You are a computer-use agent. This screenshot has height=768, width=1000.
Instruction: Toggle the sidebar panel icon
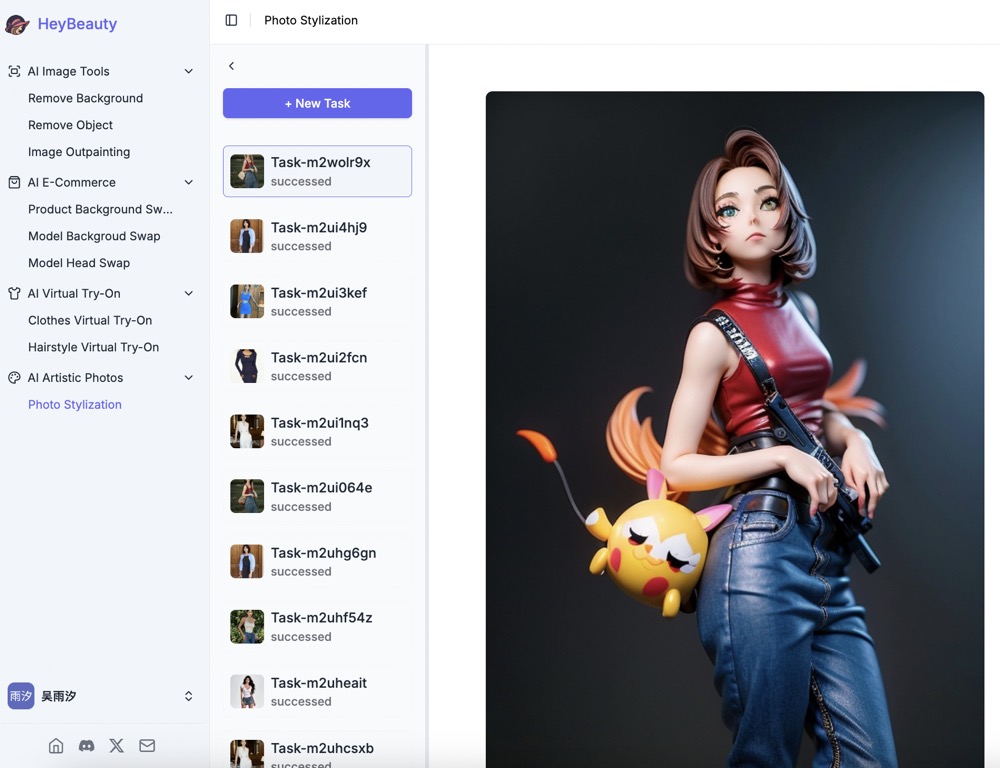point(231,20)
